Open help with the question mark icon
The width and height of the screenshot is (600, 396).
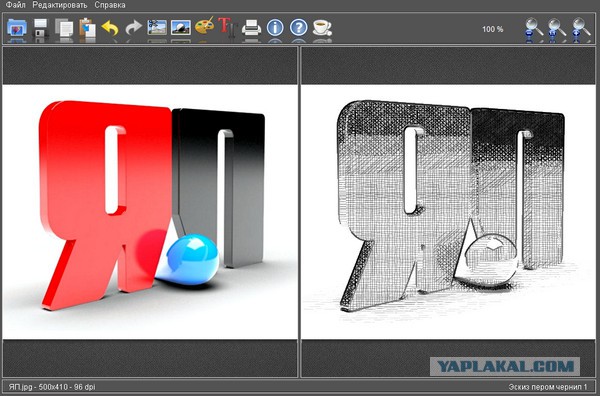click(x=298, y=28)
